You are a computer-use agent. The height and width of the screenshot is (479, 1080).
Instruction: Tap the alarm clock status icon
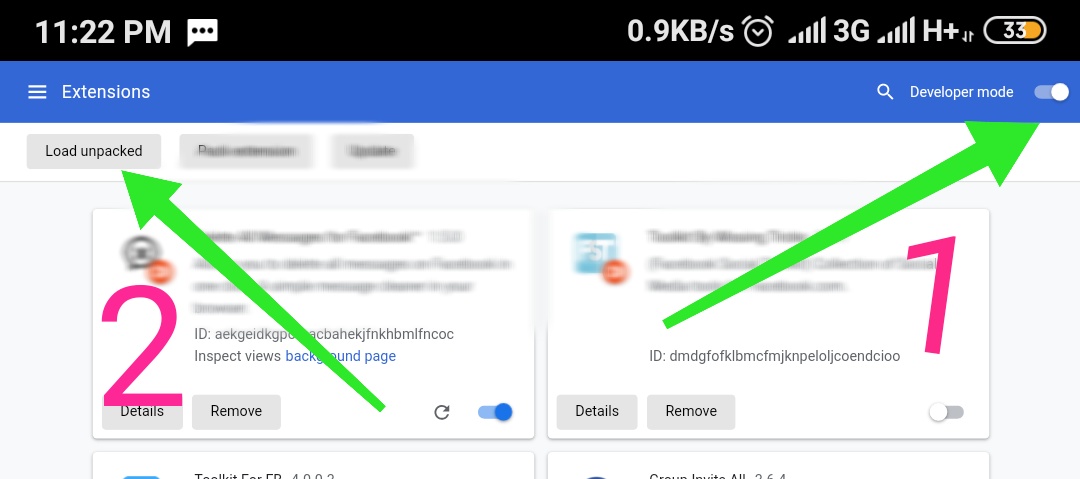758,32
